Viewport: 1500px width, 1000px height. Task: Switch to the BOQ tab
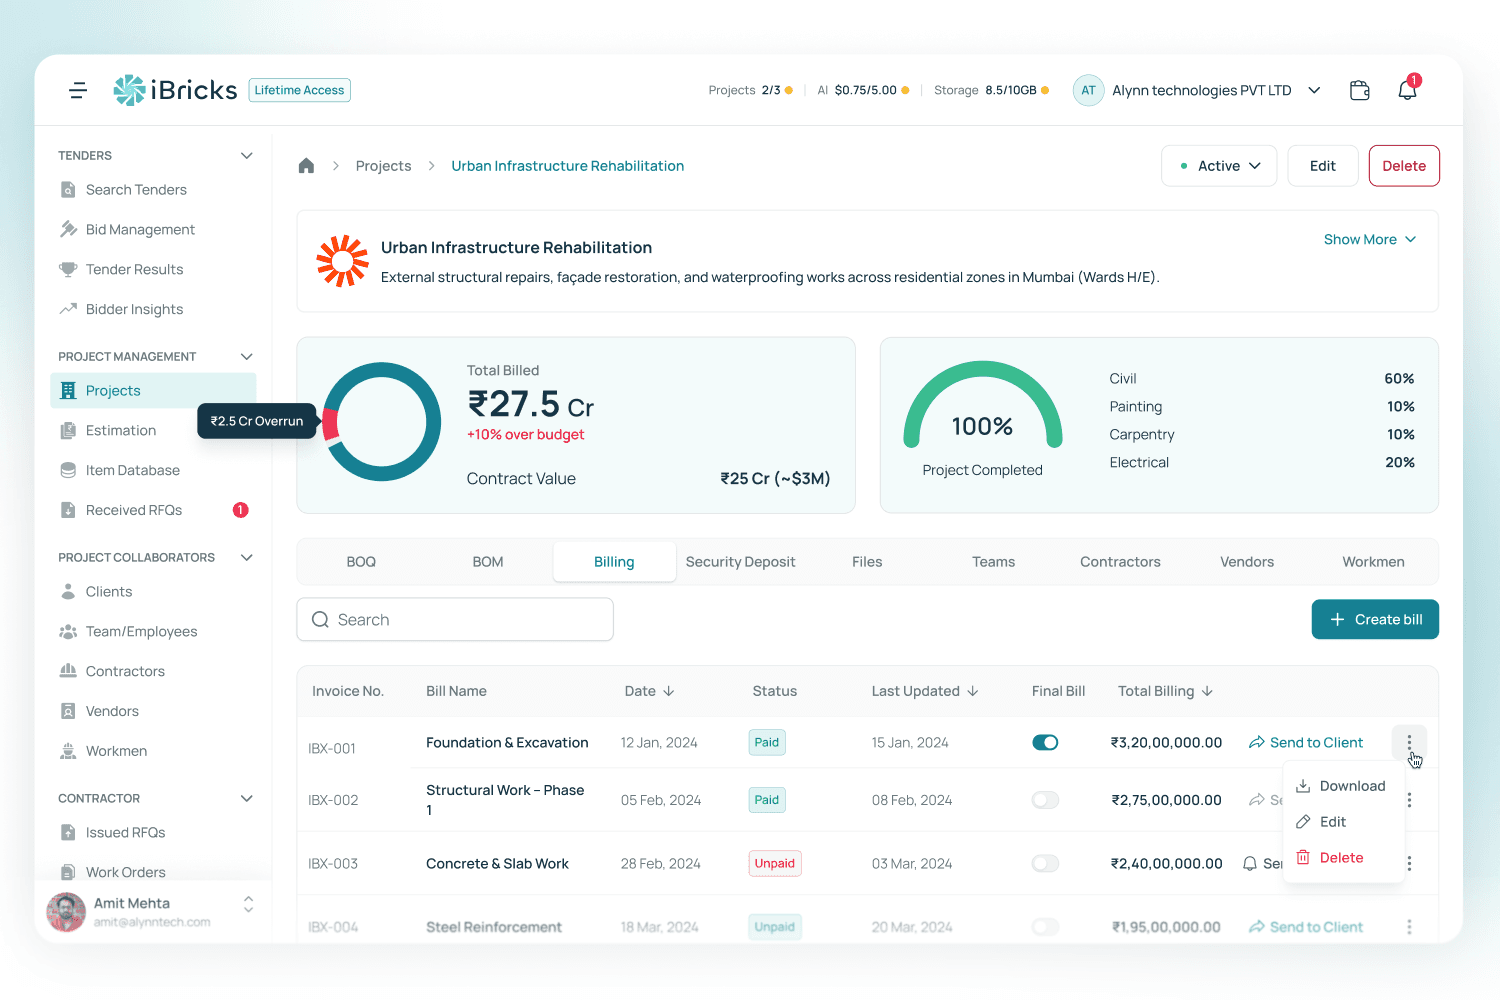click(x=361, y=562)
